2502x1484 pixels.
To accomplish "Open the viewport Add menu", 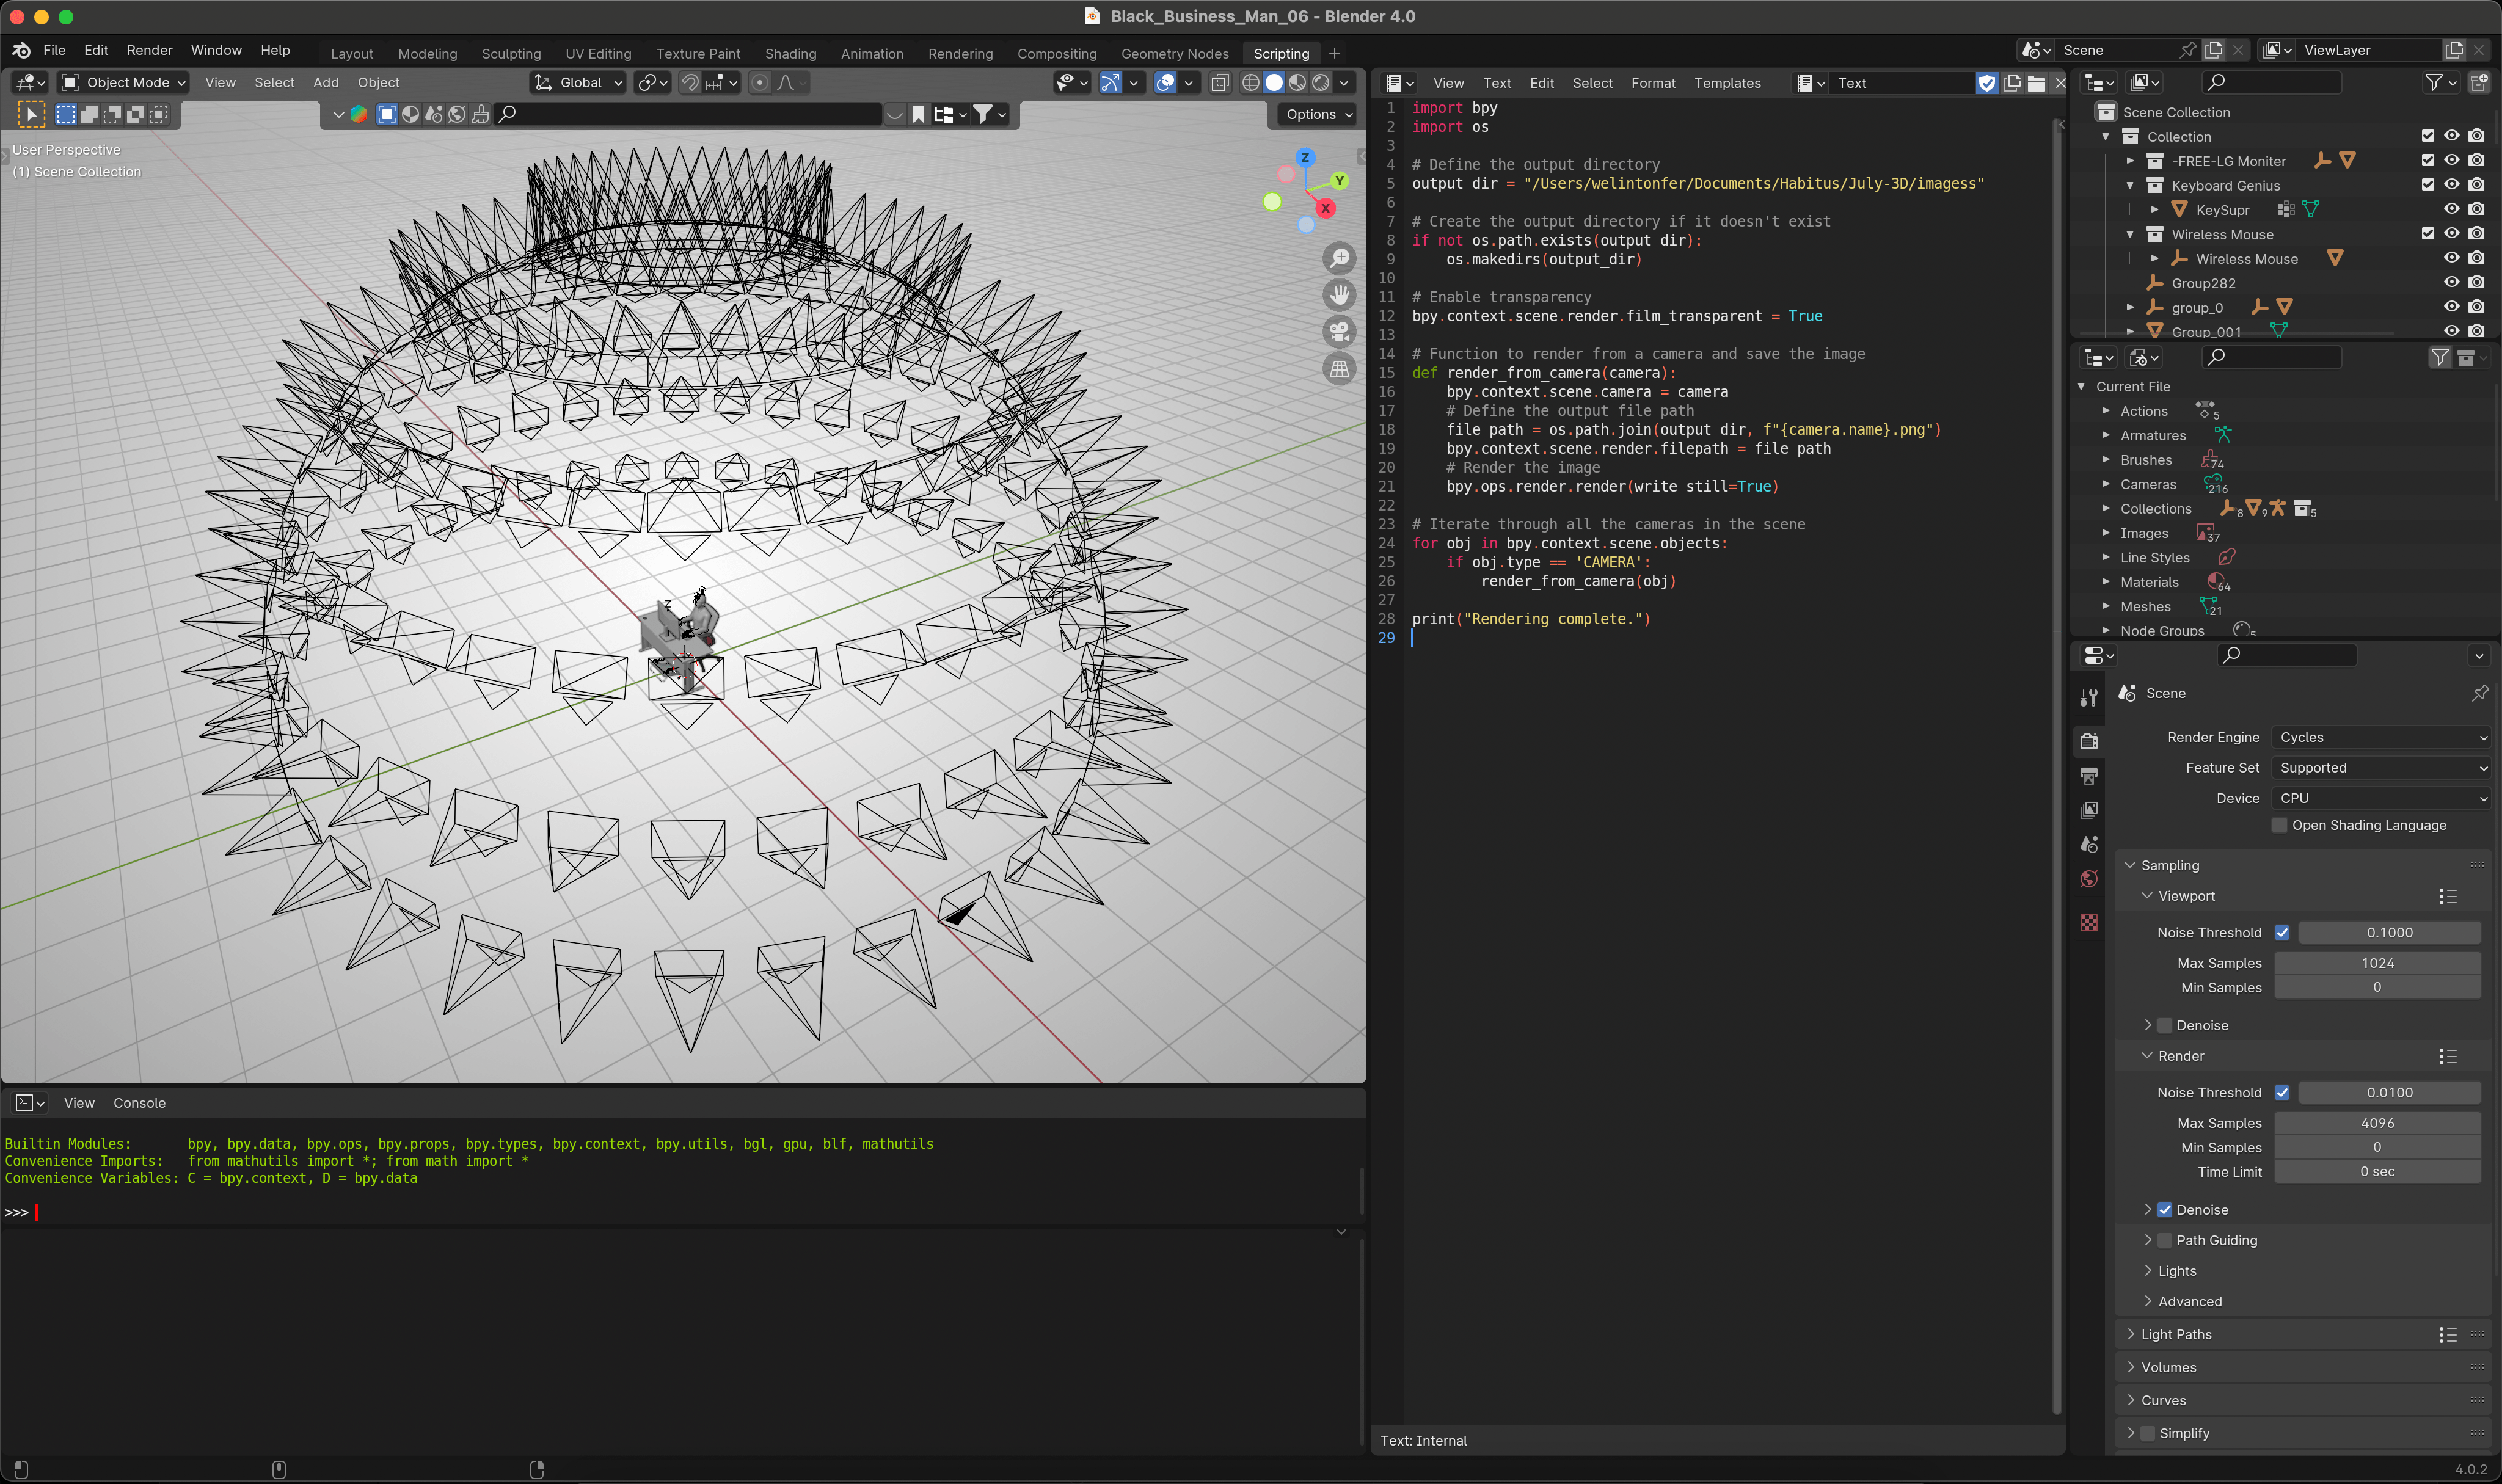I will click(x=326, y=83).
